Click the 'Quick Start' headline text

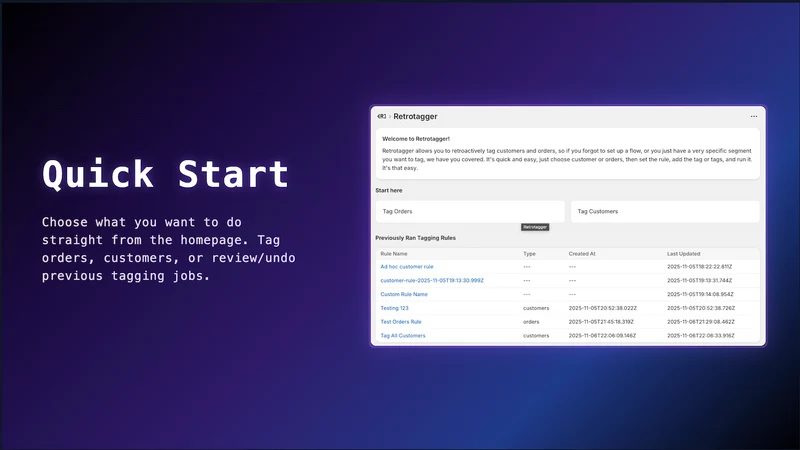coord(166,174)
